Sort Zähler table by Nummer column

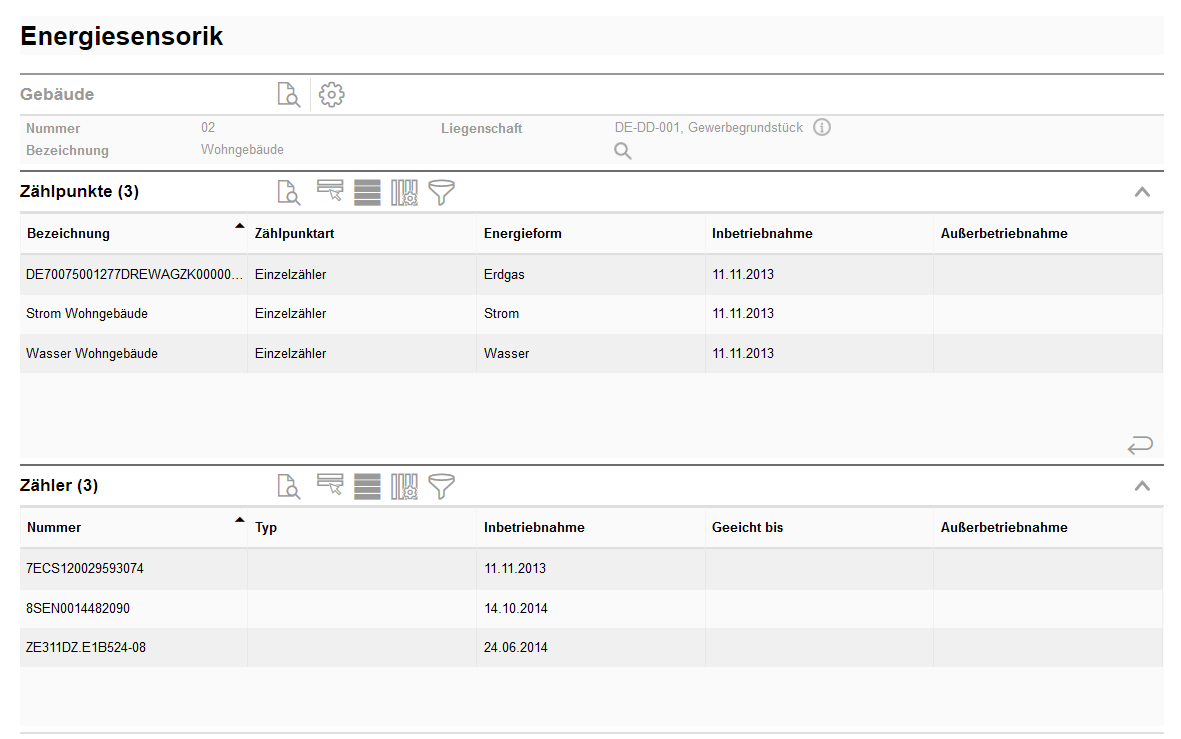[55, 528]
